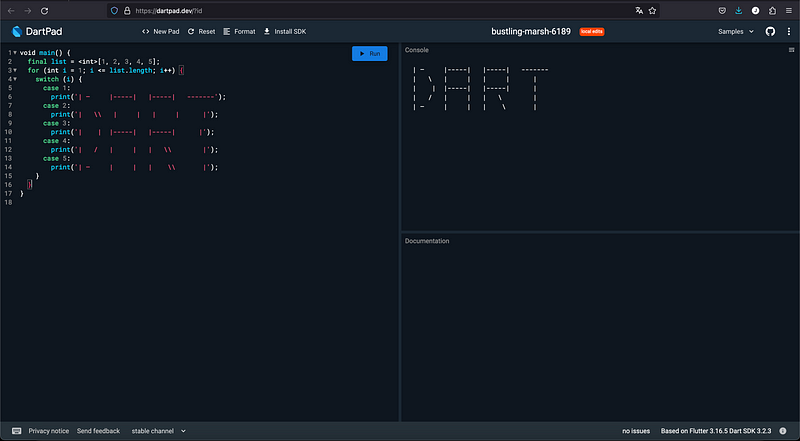Show version info icon in footer
800x441 pixels.
783,431
